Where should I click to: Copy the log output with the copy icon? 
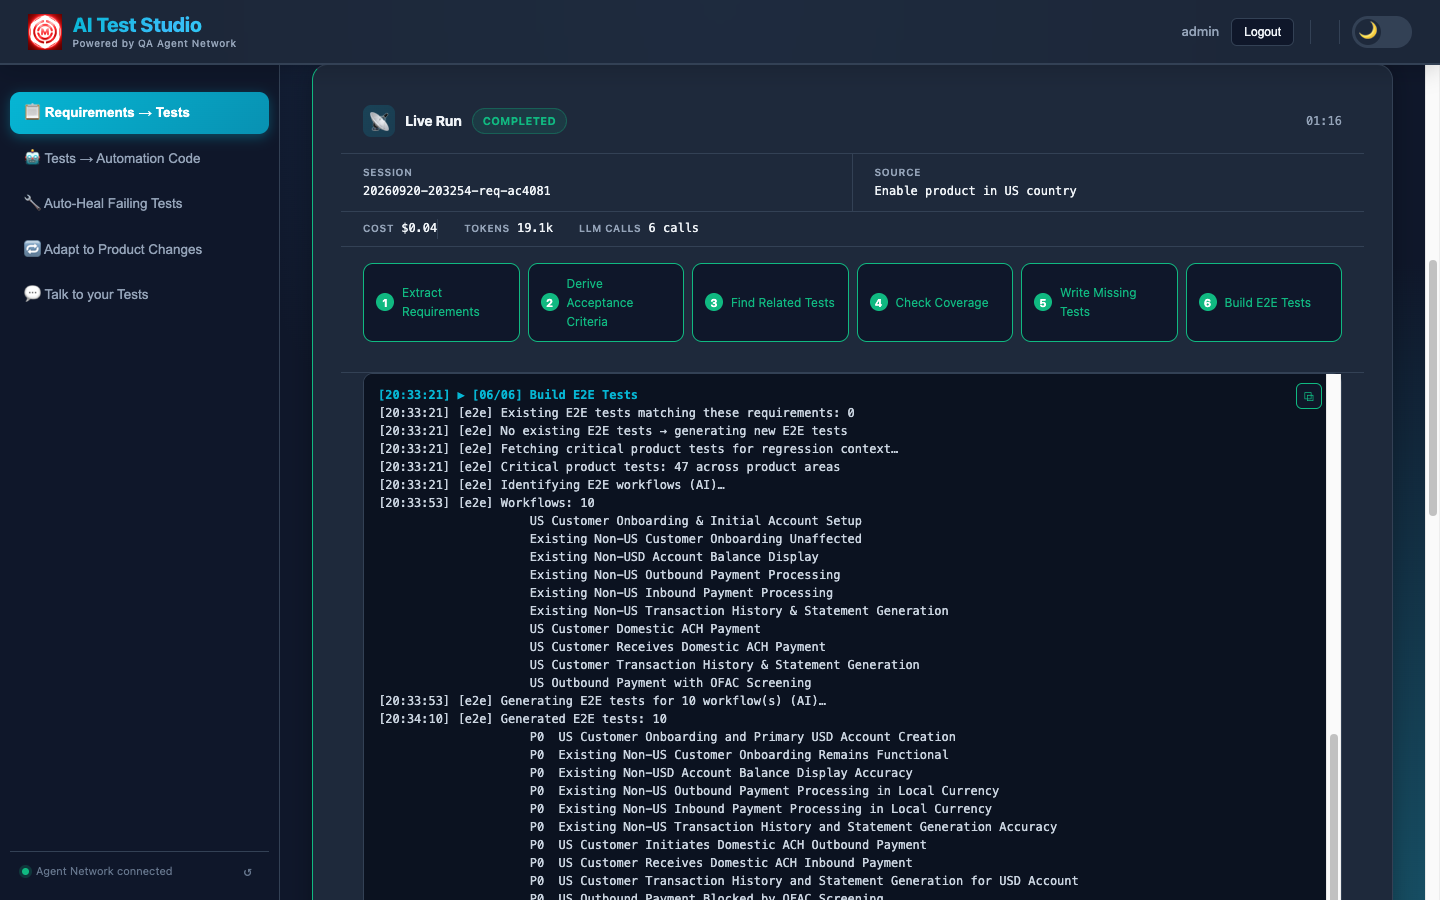pyautogui.click(x=1309, y=397)
